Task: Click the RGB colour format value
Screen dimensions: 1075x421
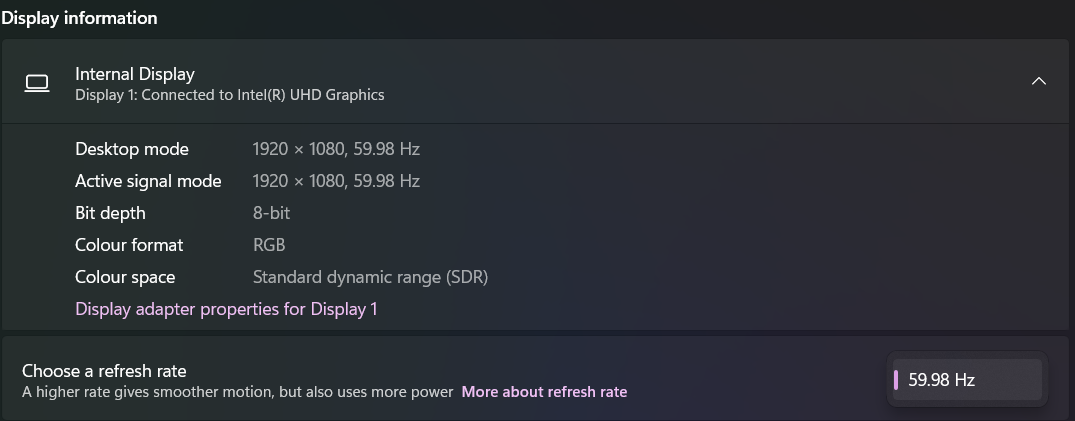Action: 269,245
